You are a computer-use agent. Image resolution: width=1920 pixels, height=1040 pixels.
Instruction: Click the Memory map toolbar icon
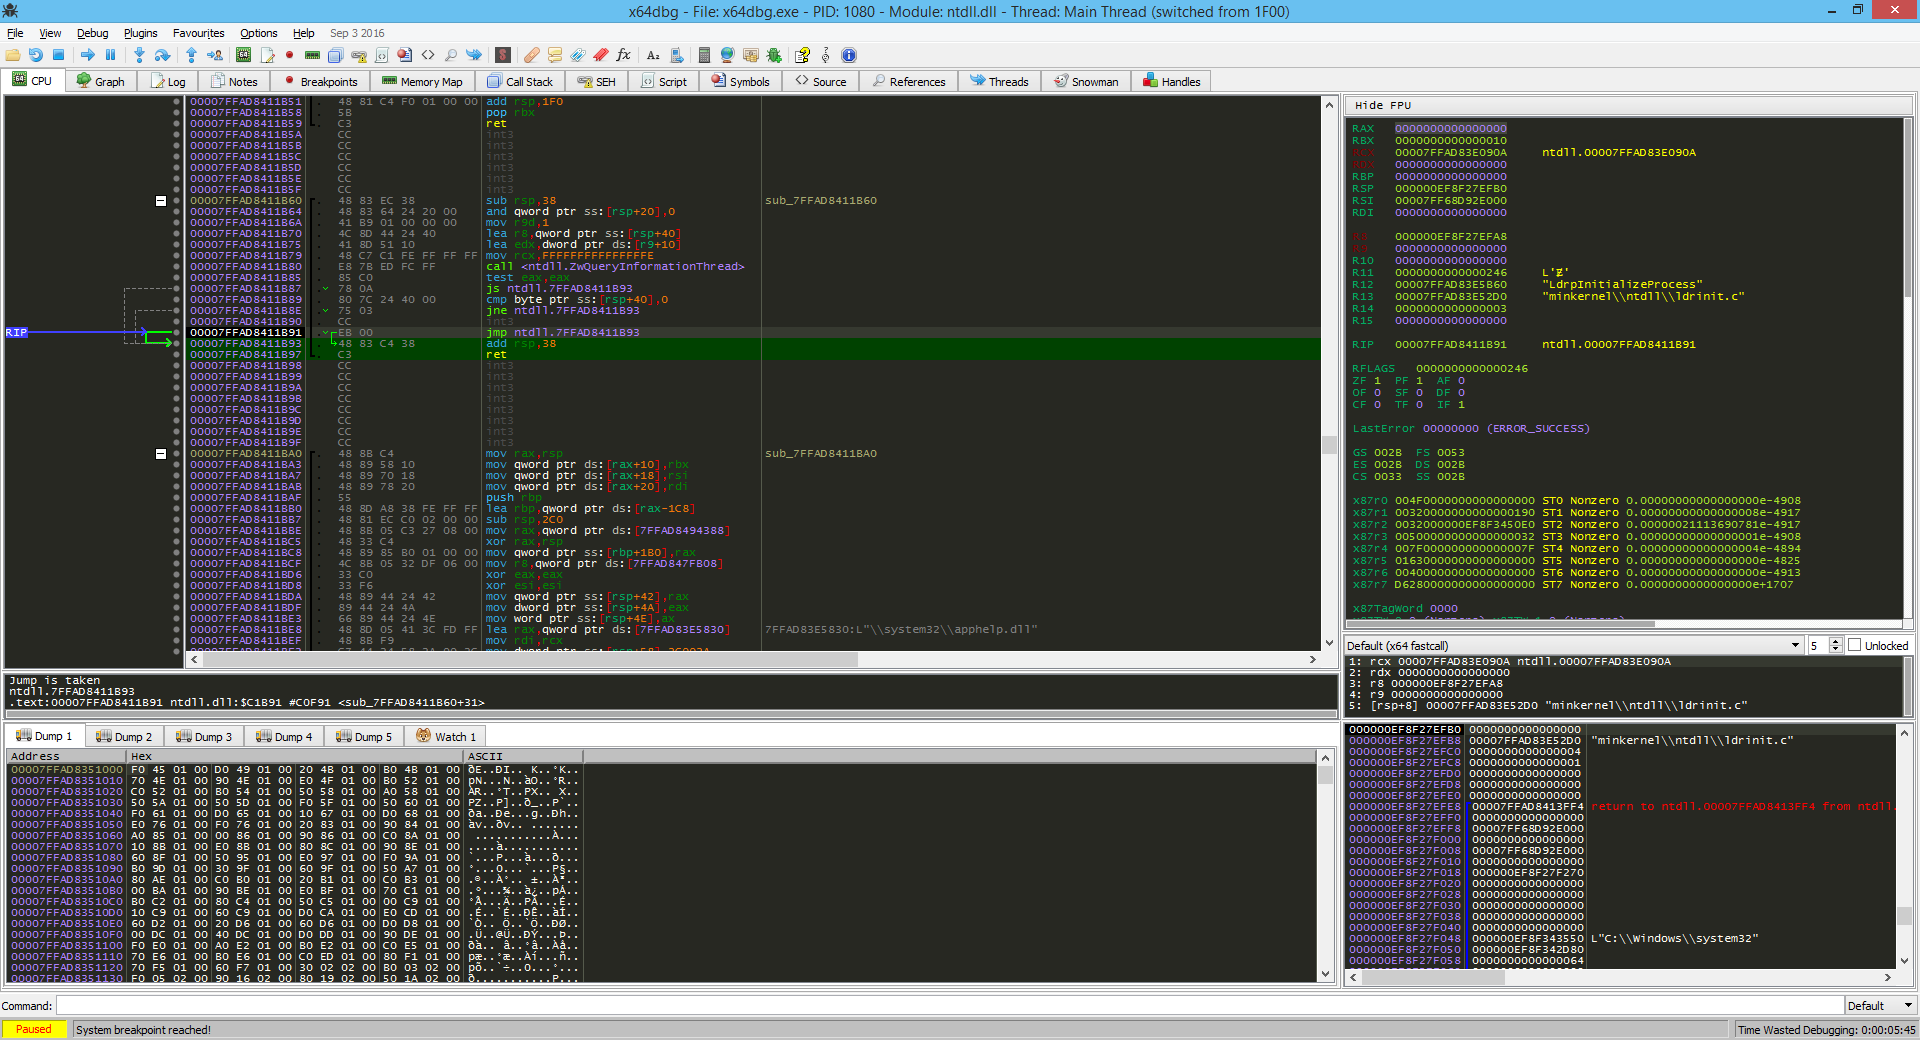point(312,55)
